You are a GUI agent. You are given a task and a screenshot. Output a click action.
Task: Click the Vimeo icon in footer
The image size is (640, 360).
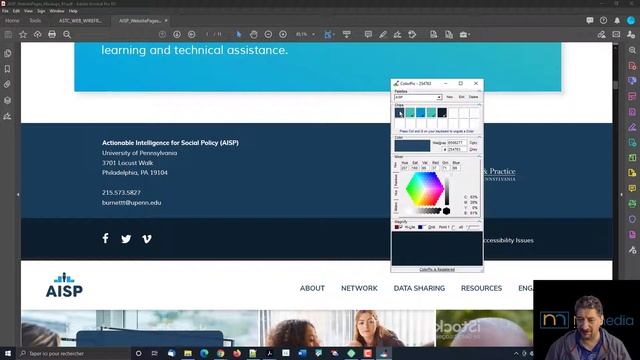147,239
